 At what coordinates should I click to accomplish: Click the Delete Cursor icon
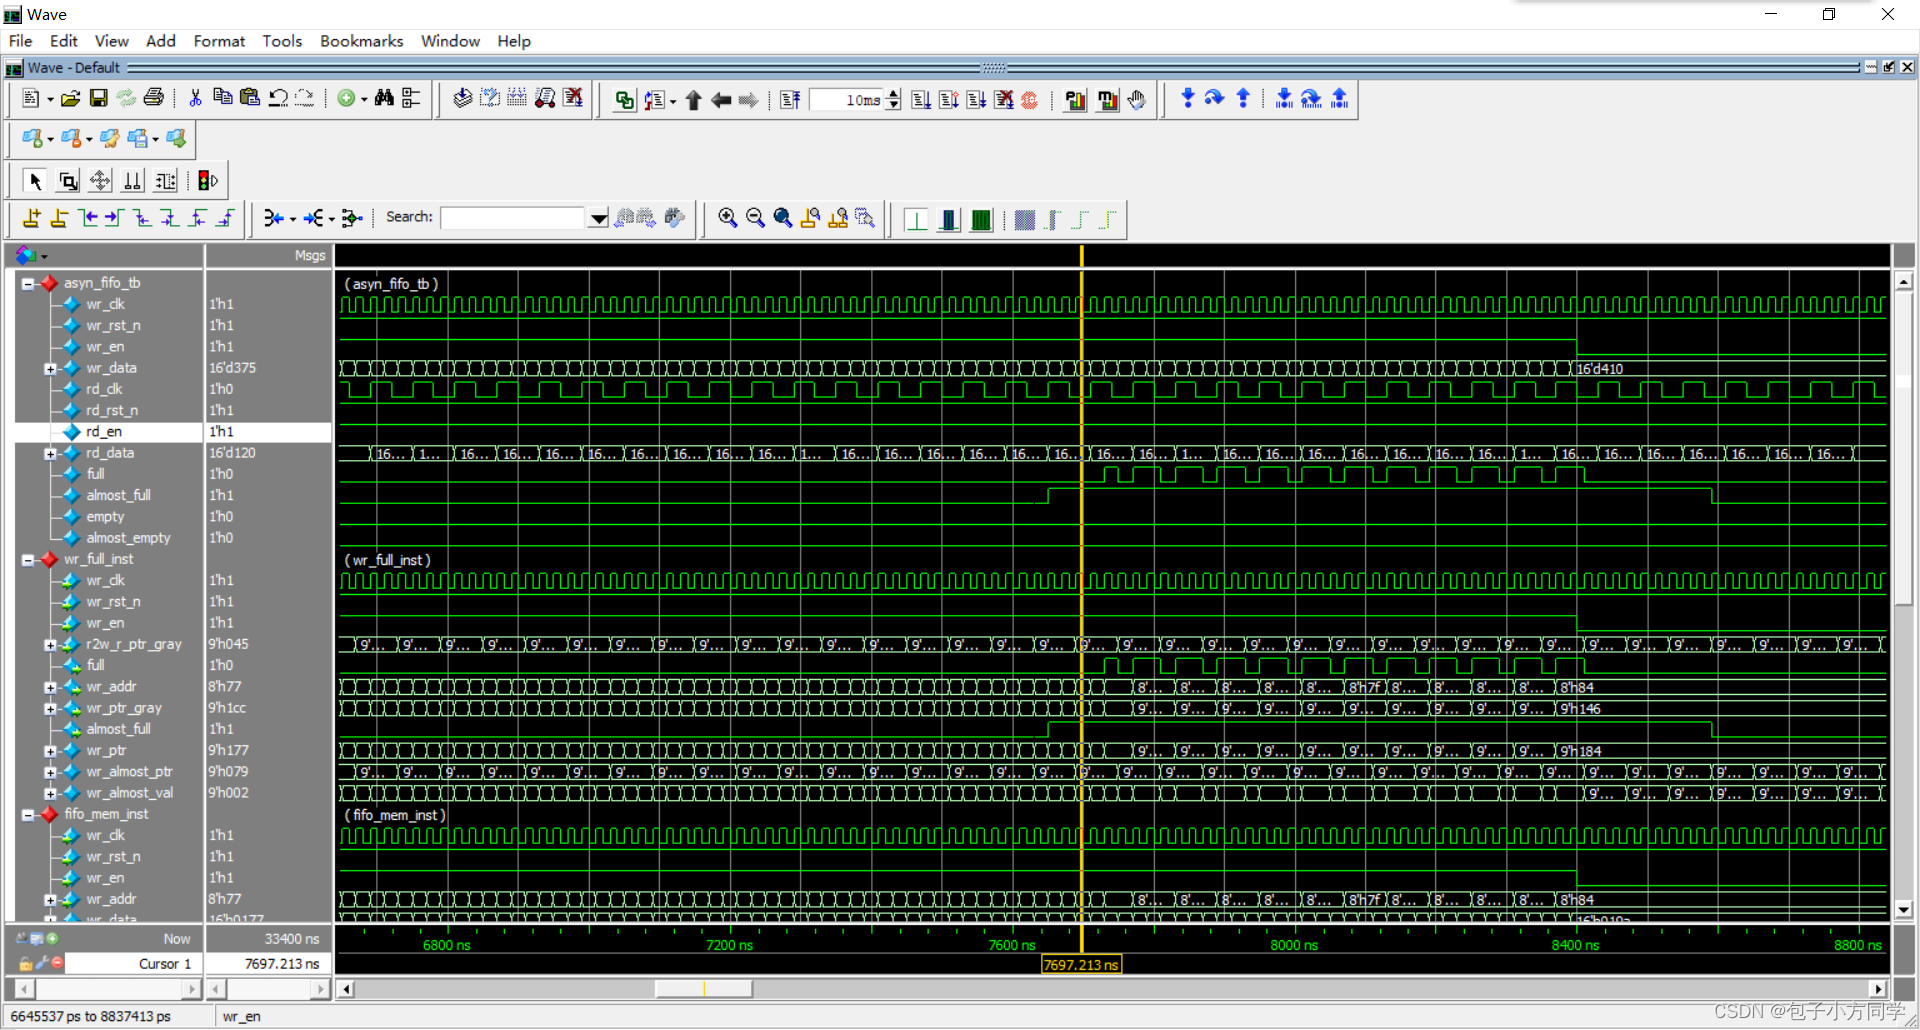[x=59, y=218]
